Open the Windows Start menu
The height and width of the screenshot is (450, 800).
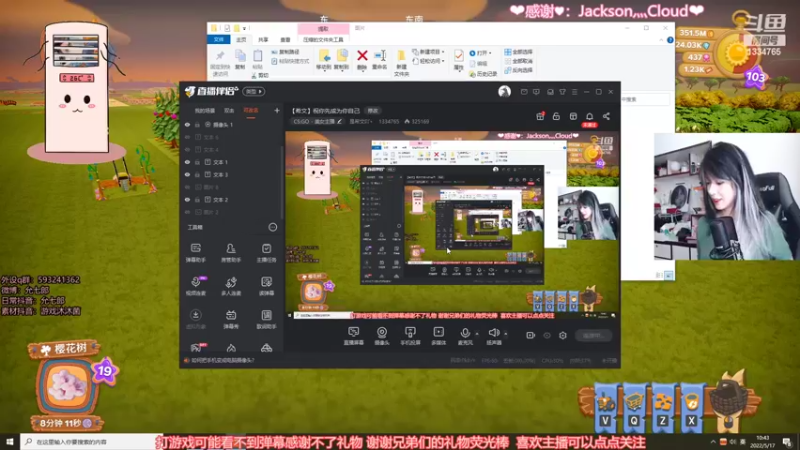[10, 441]
